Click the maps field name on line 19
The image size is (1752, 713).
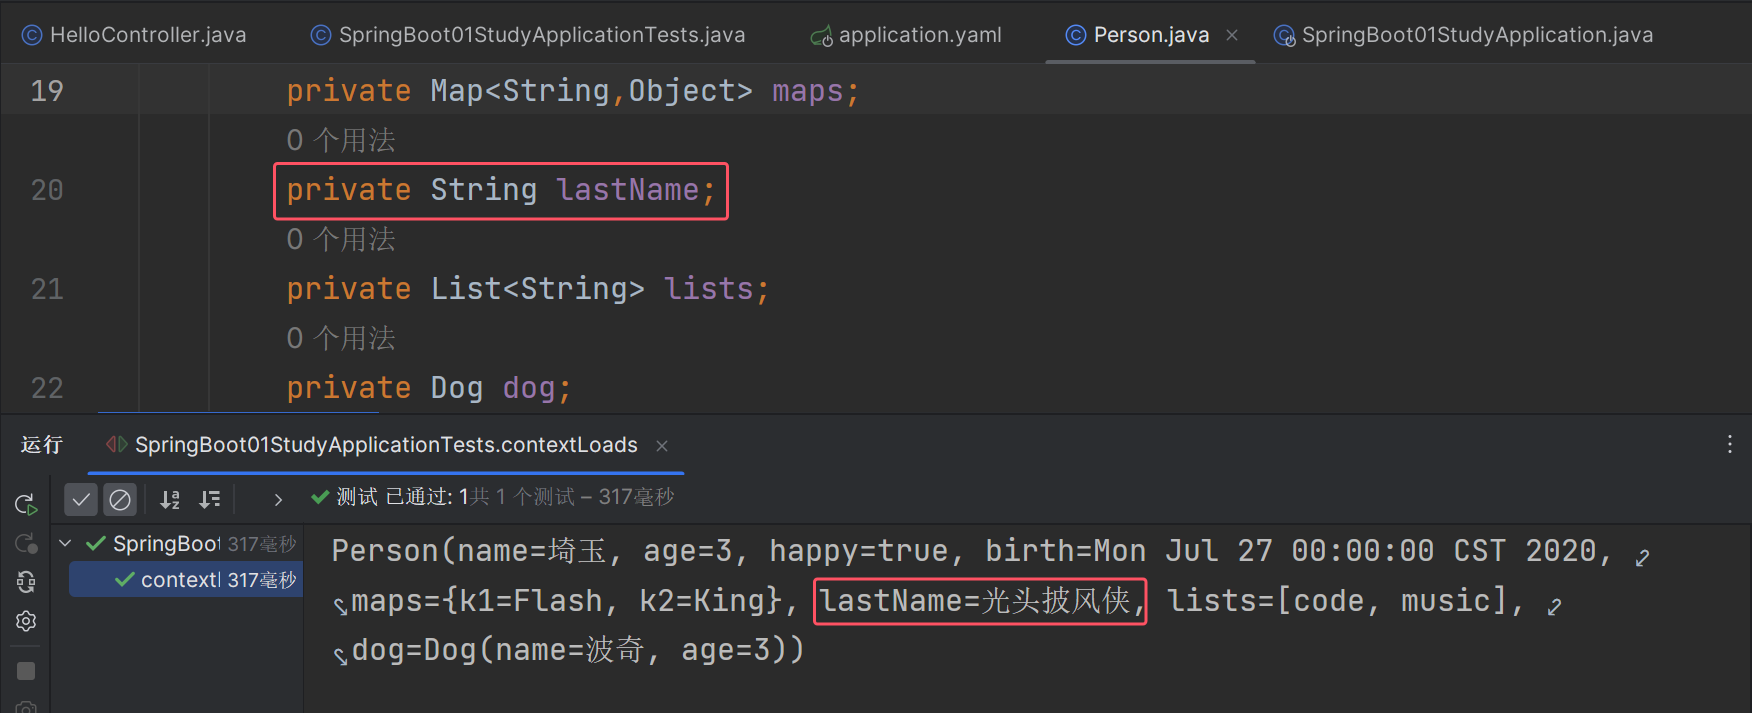tap(807, 91)
